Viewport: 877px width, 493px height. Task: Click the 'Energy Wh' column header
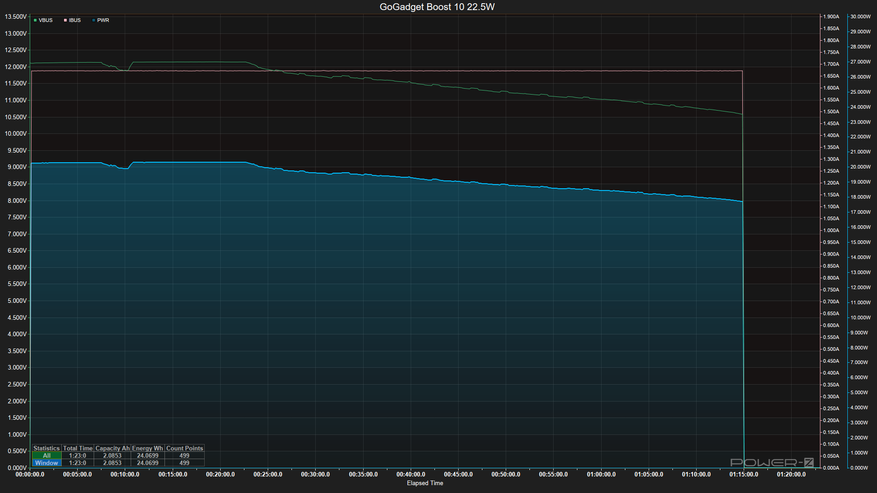tap(148, 448)
